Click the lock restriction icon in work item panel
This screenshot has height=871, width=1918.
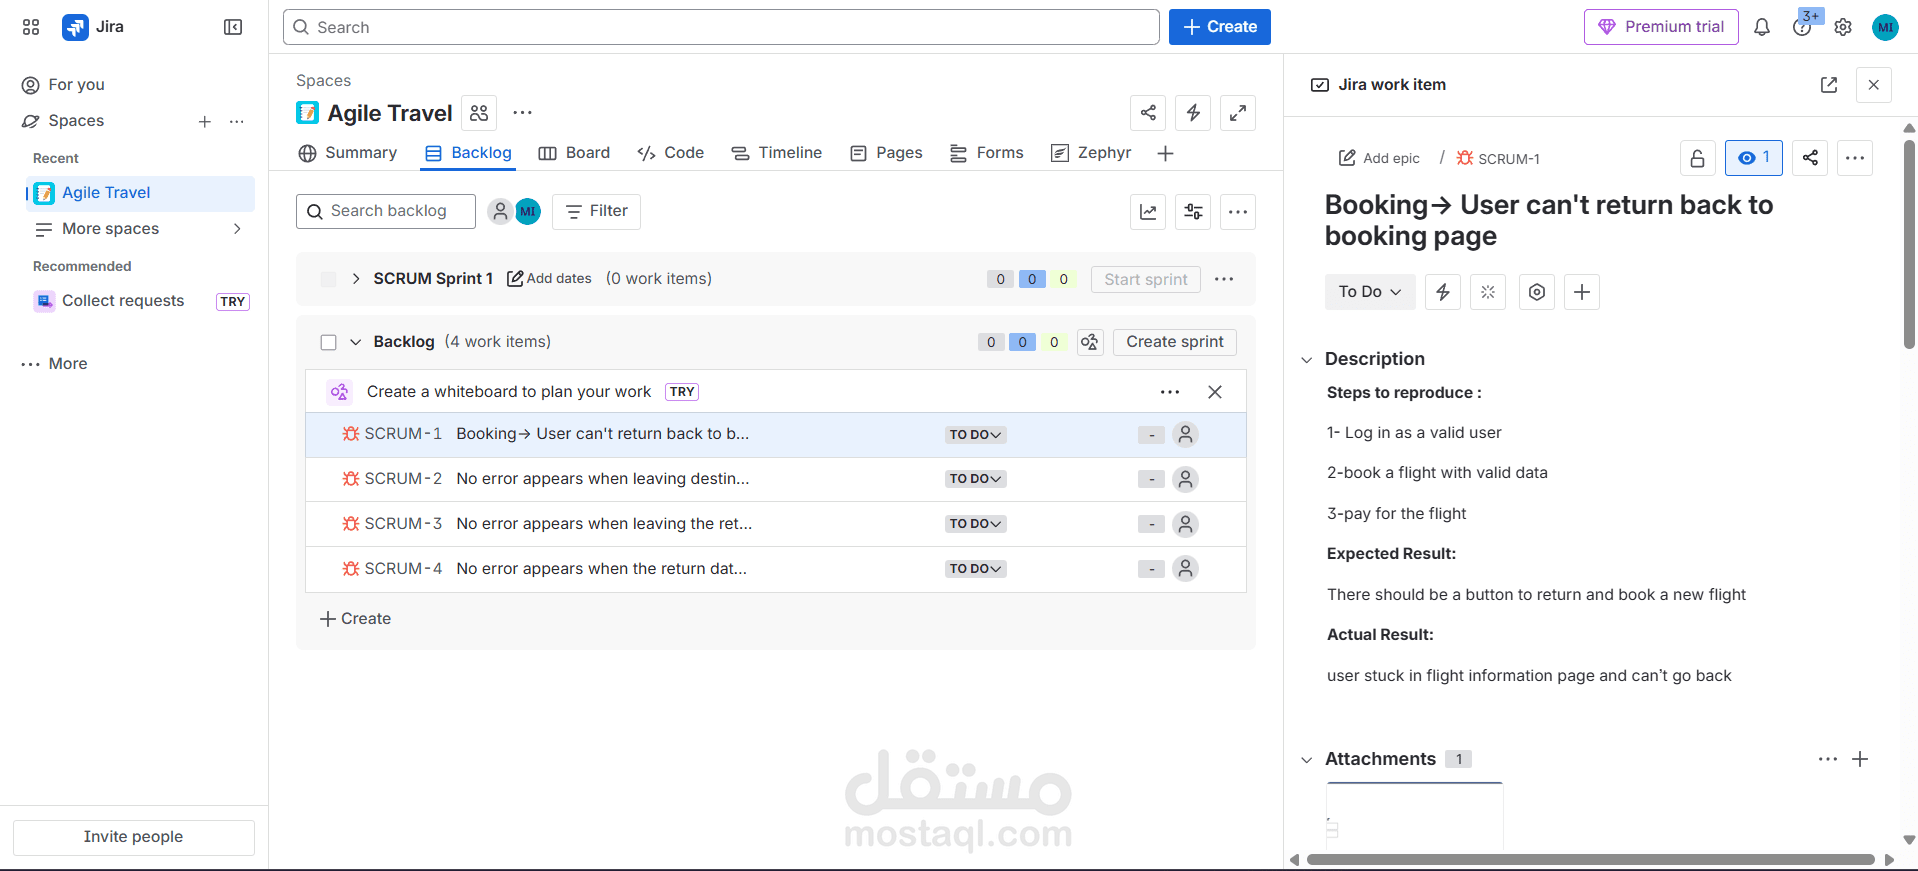(x=1698, y=158)
